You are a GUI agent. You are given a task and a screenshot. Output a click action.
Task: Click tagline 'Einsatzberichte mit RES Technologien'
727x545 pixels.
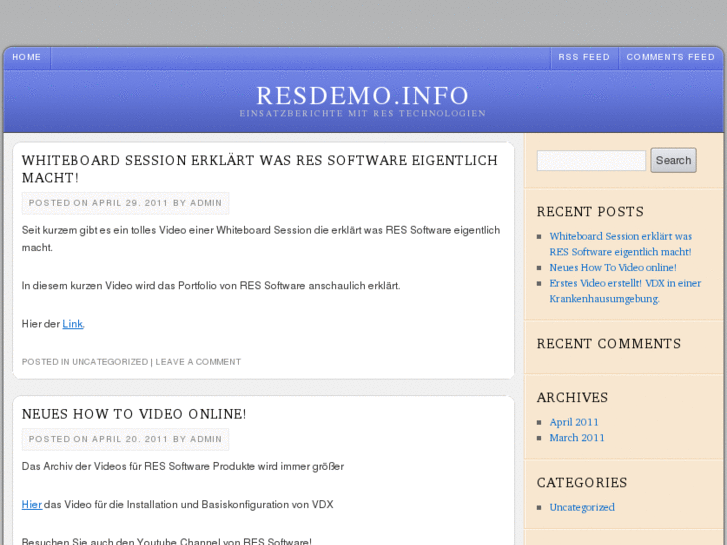(x=363, y=114)
